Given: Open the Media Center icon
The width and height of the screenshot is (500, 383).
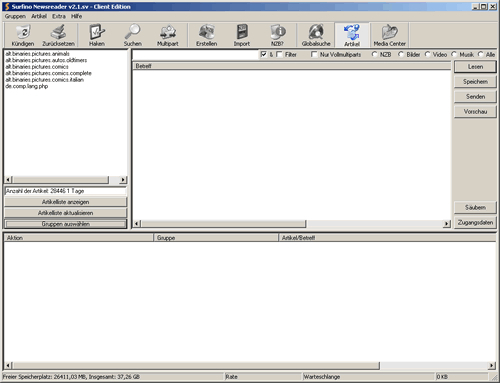Looking at the screenshot, I should coord(390,35).
